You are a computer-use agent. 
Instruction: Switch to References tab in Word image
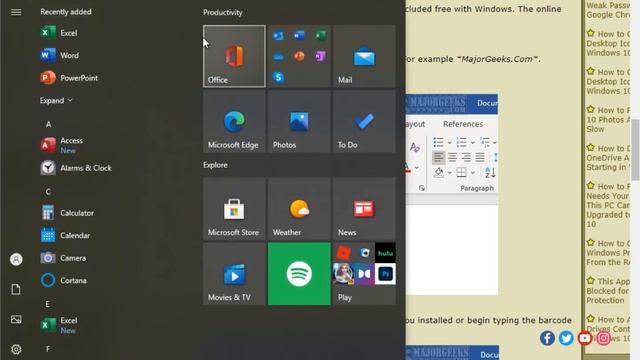[463, 124]
